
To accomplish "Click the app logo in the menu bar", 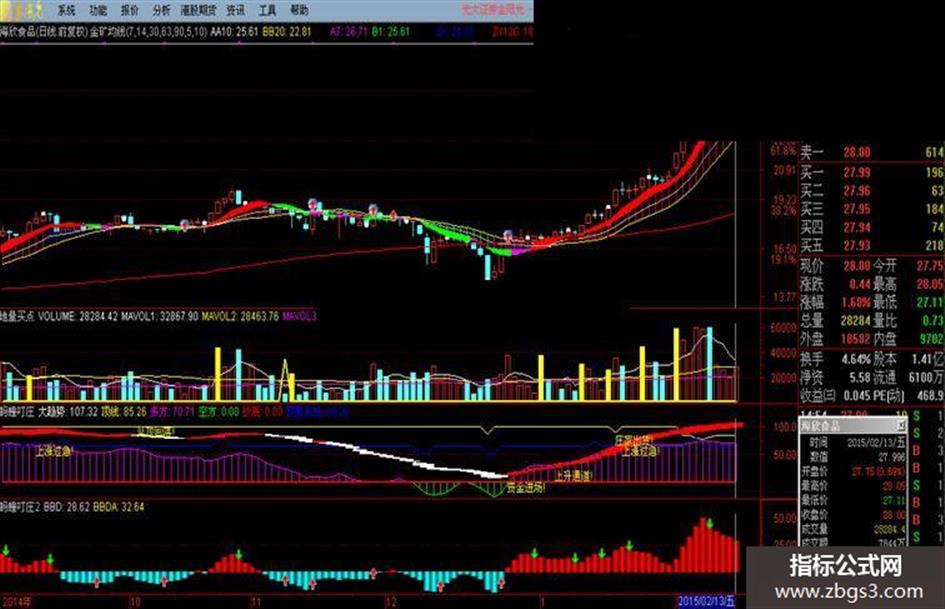I will pyautogui.click(x=22, y=10).
